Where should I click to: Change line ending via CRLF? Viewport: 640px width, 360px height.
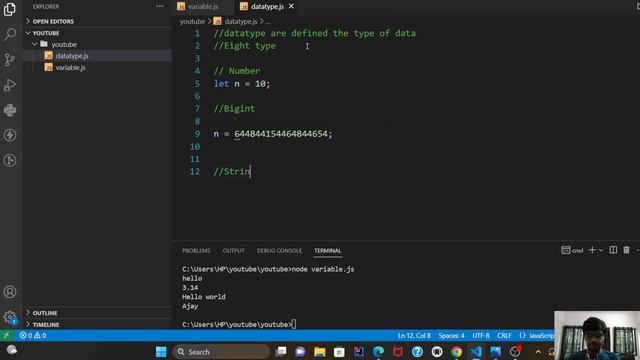[504, 336]
